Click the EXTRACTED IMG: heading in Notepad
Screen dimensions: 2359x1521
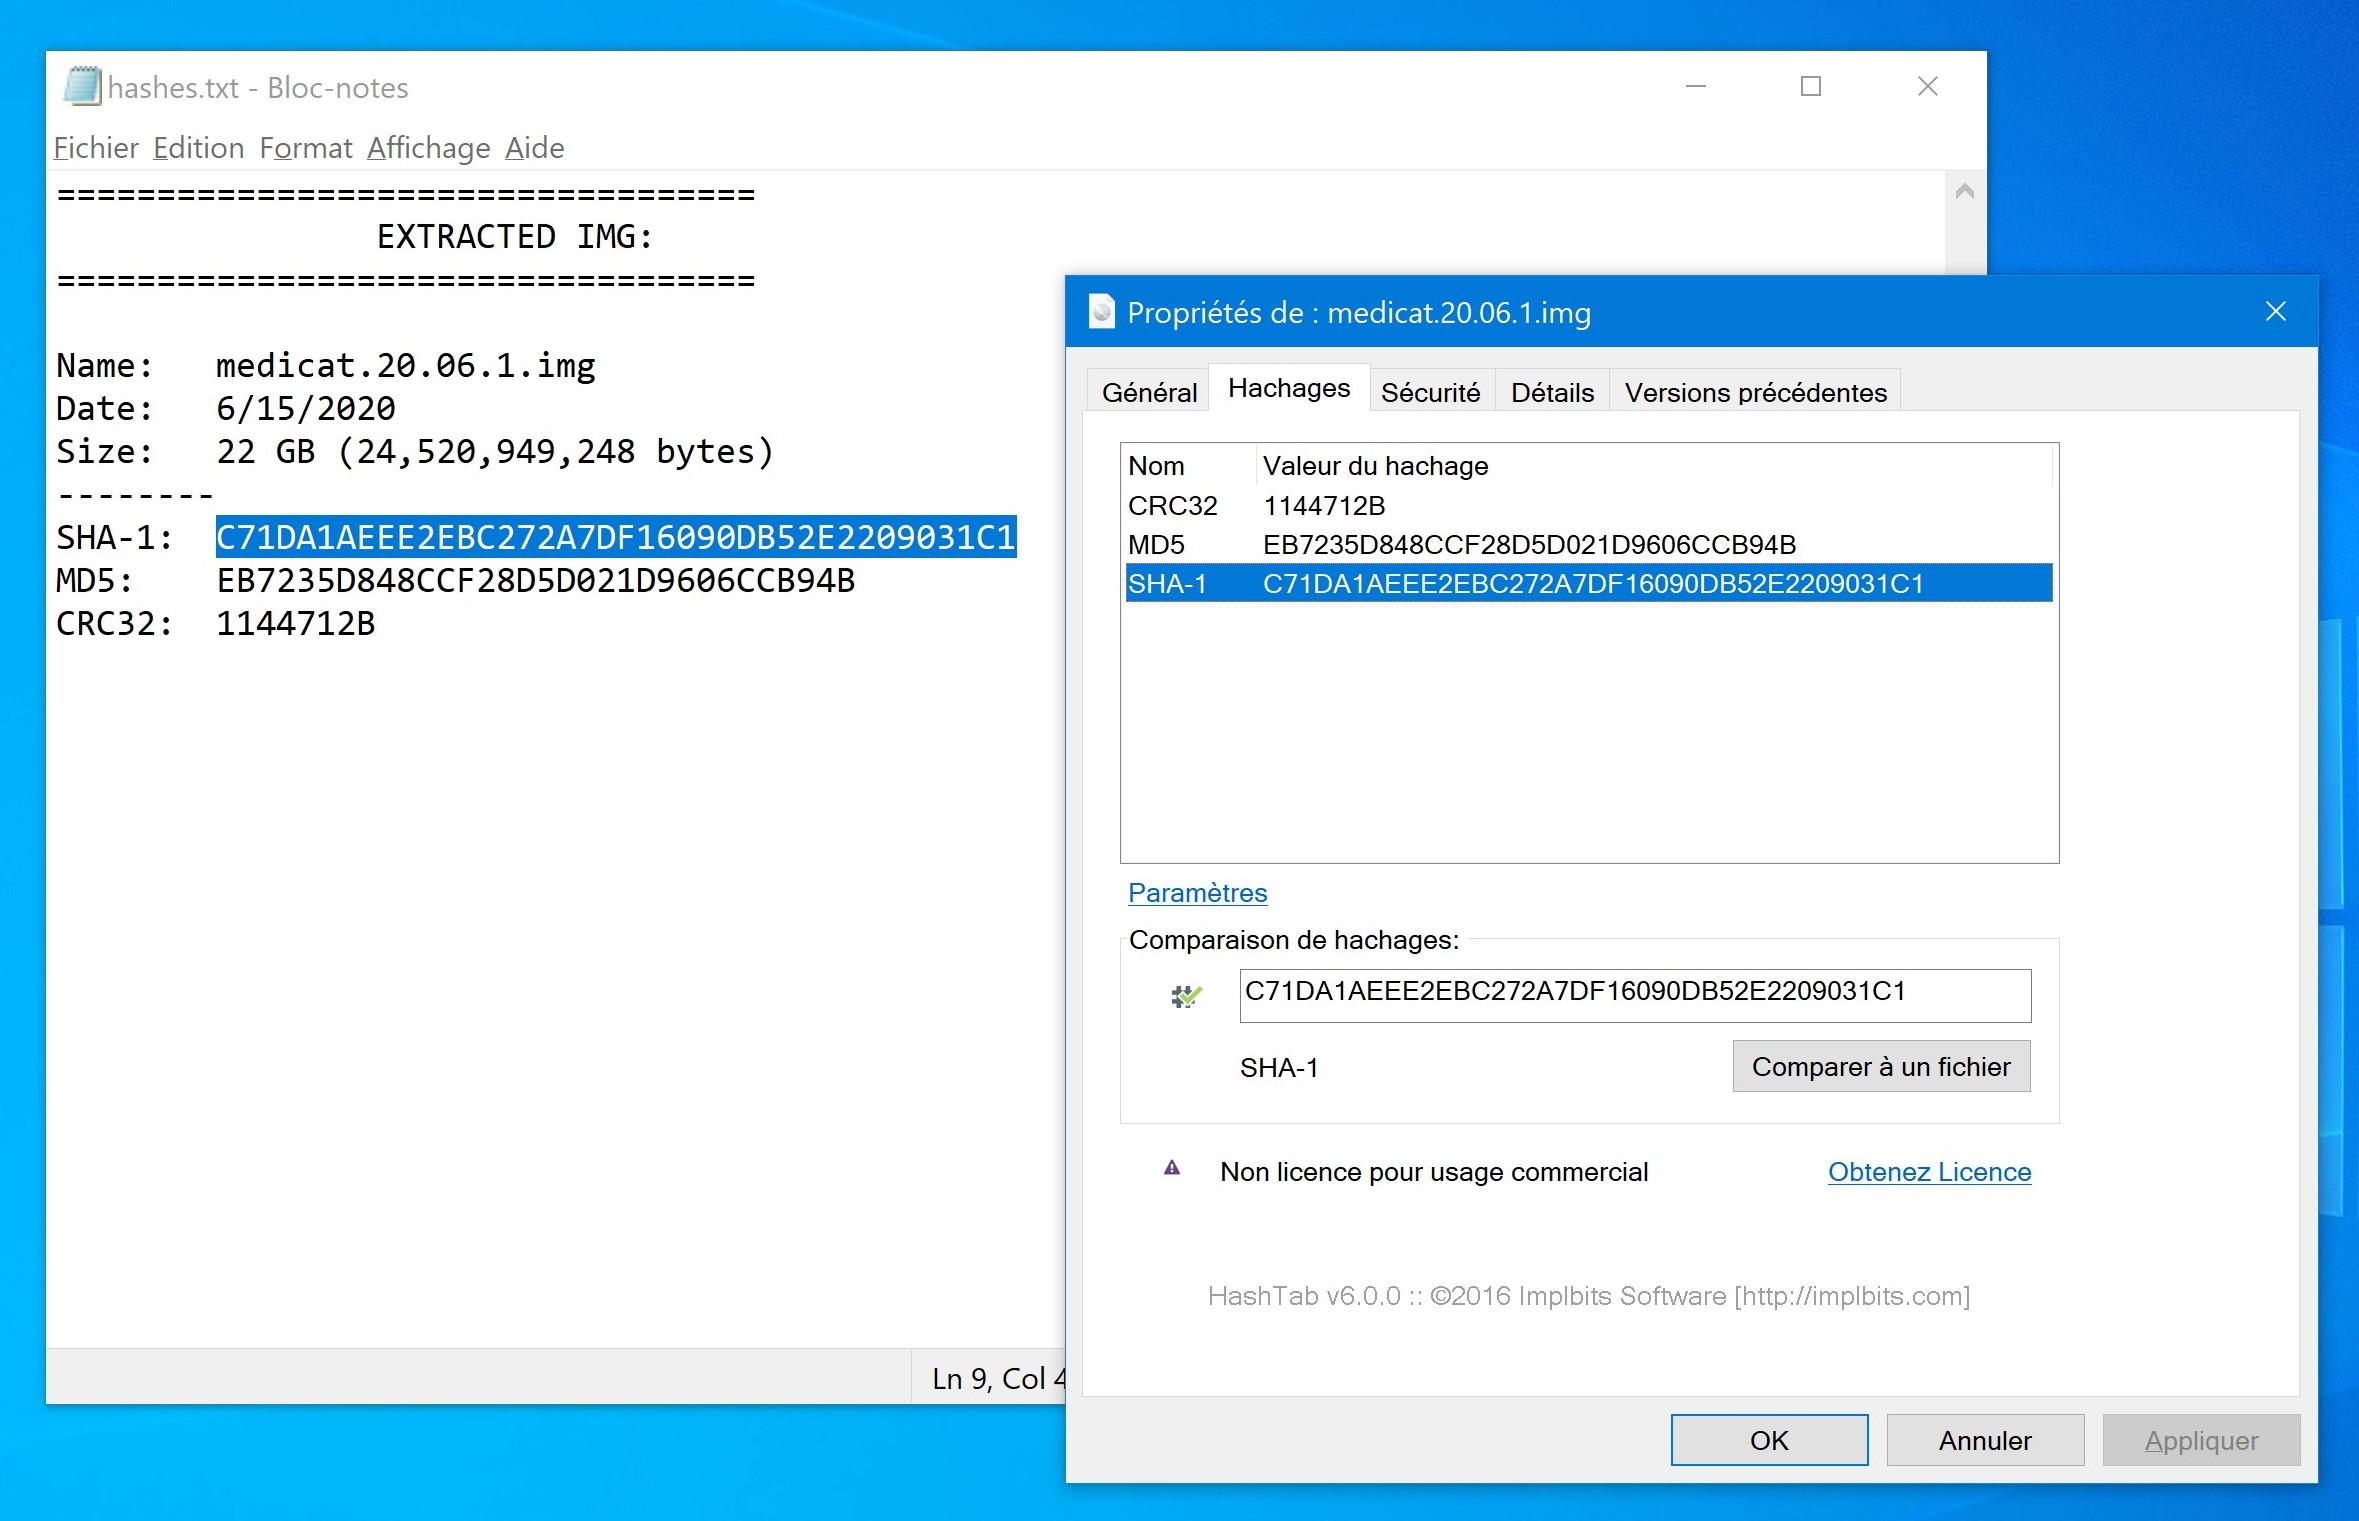tap(514, 236)
